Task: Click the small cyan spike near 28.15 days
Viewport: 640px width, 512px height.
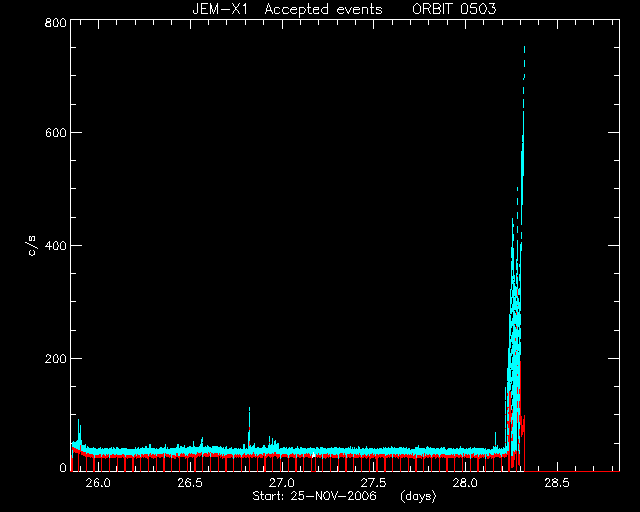Action: (496, 439)
